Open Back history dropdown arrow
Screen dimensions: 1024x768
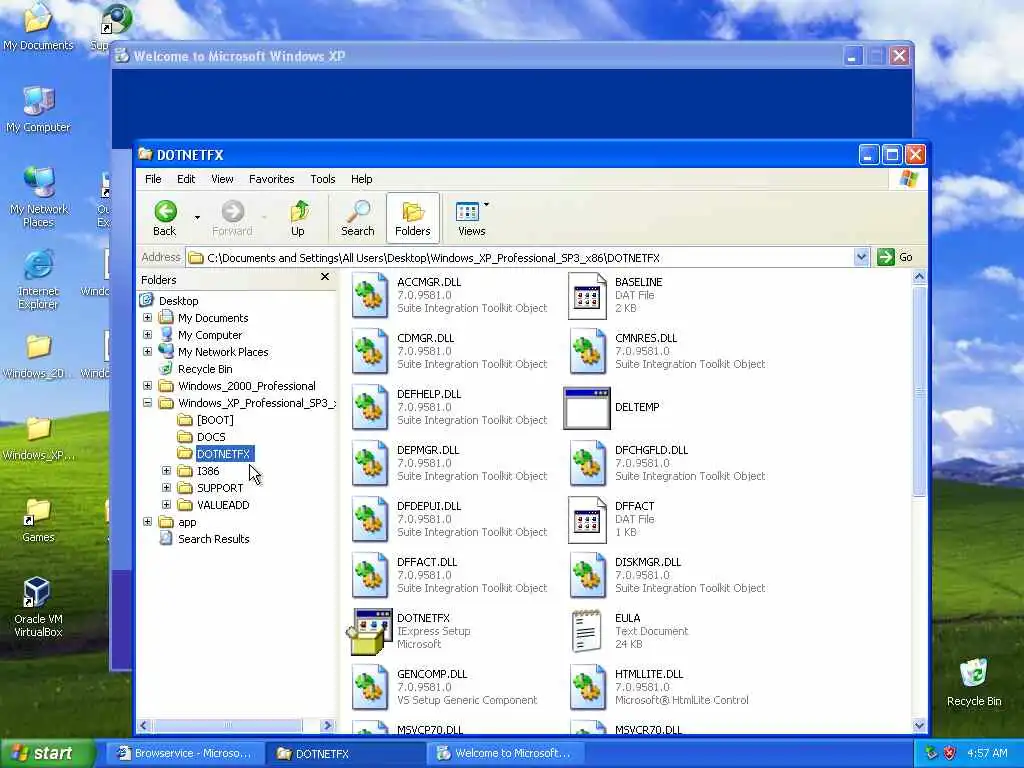click(197, 217)
